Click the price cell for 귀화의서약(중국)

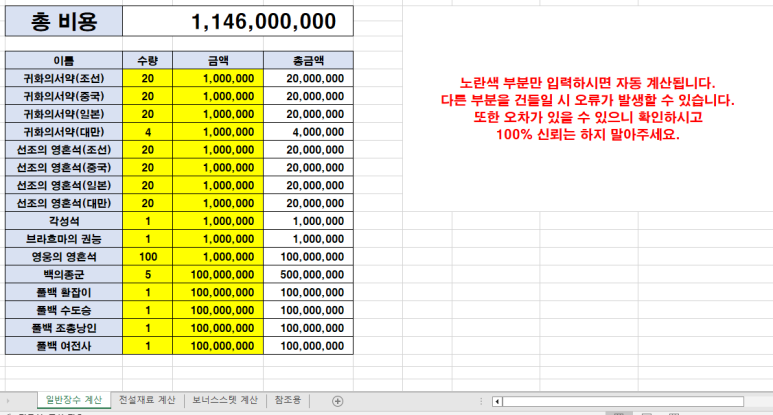[218, 96]
